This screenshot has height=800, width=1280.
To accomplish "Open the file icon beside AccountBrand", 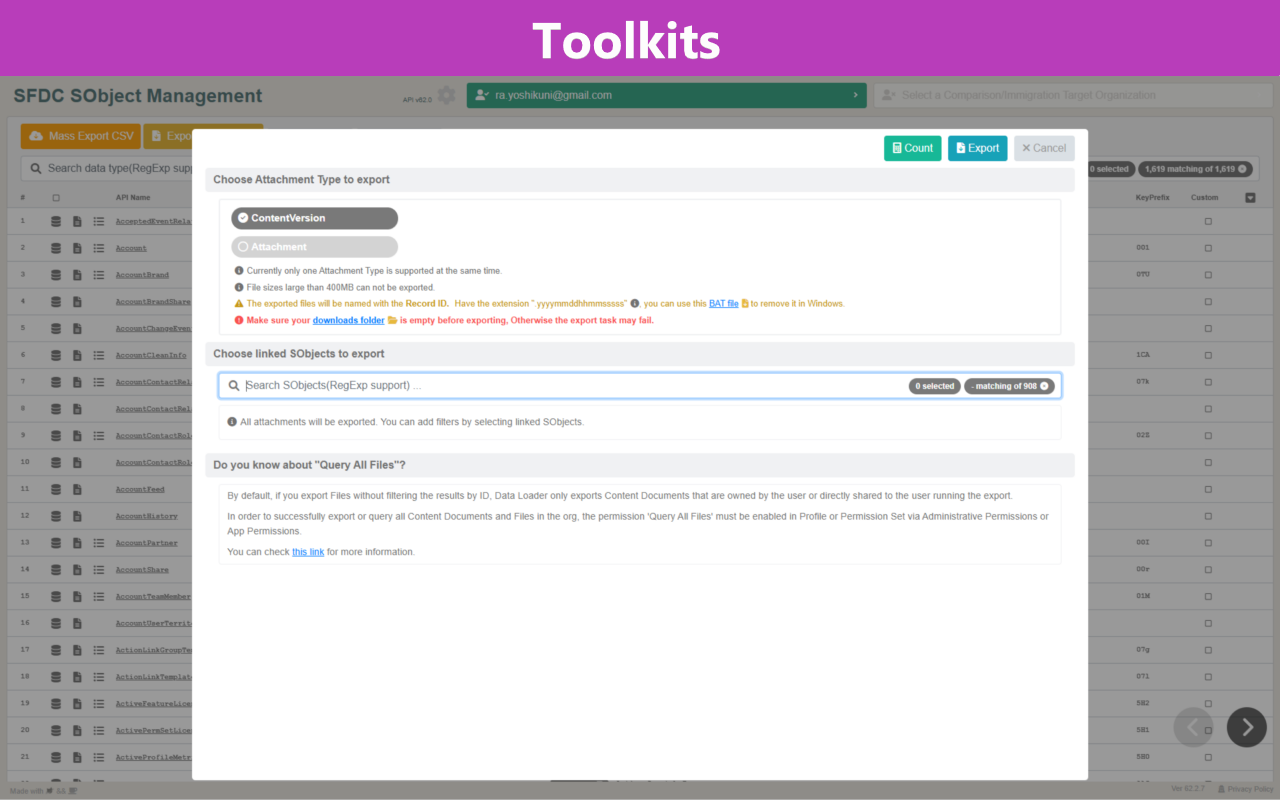I will tap(78, 274).
